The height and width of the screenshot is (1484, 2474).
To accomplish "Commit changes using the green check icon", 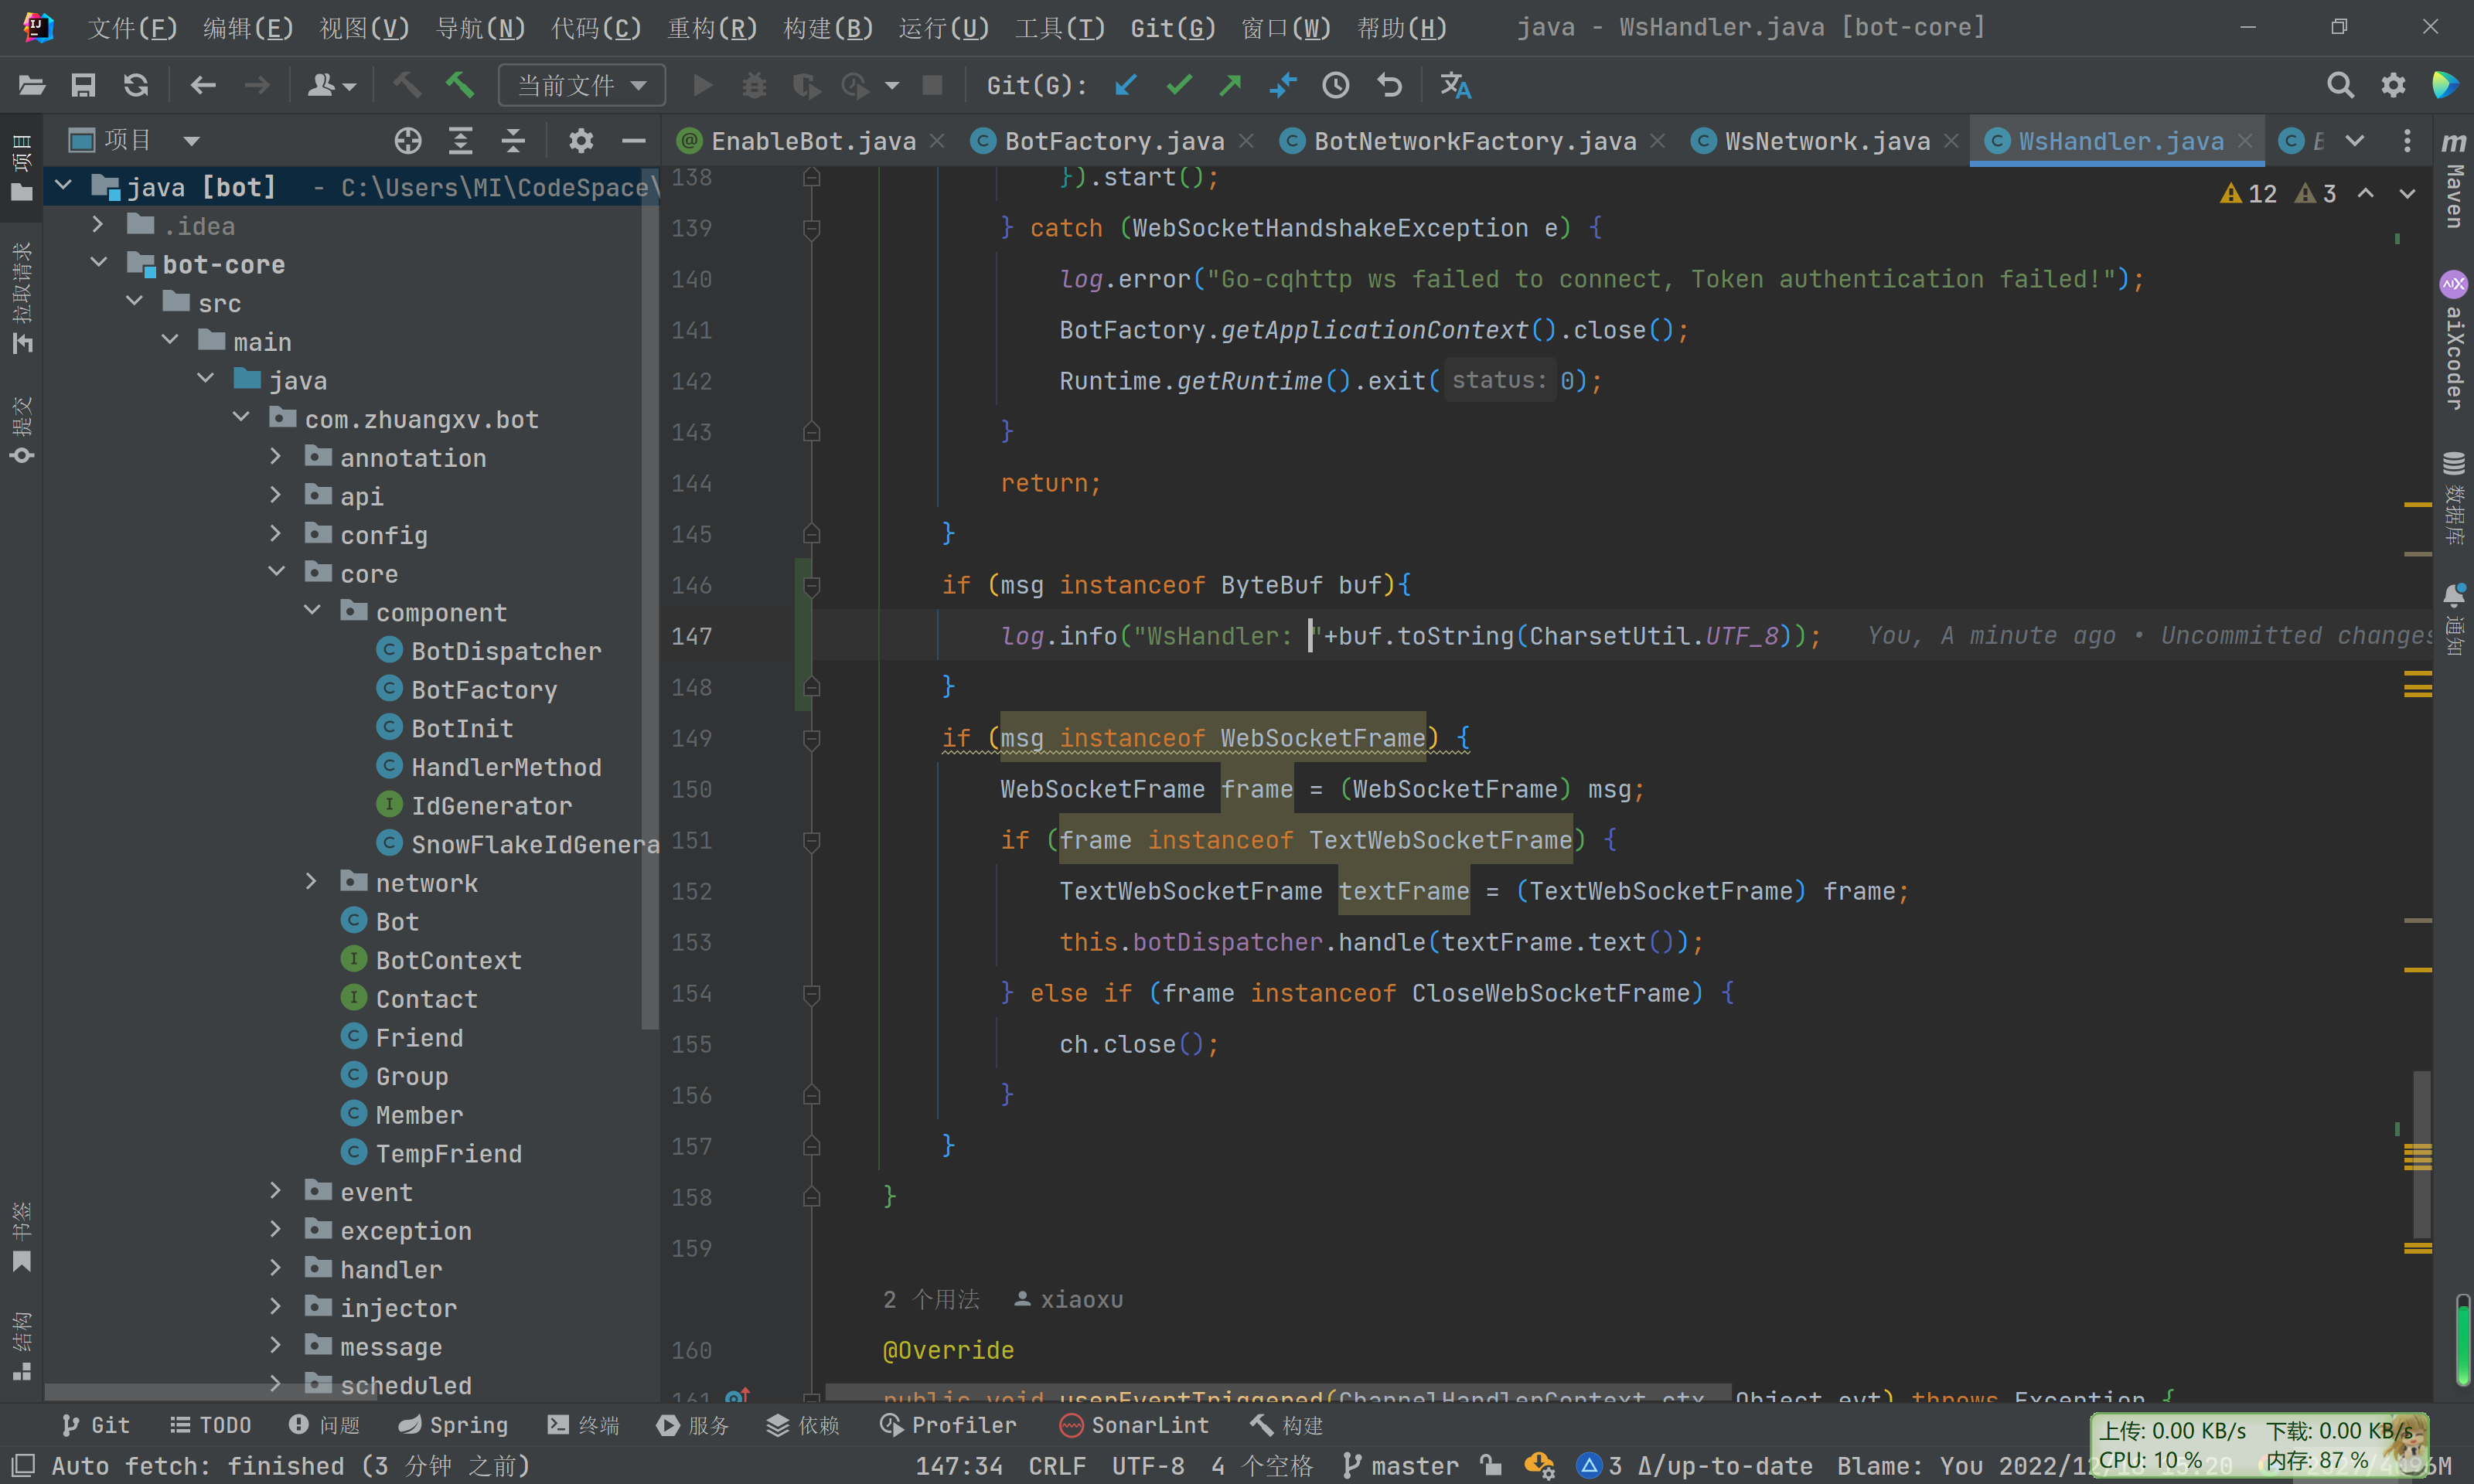I will tap(1178, 85).
